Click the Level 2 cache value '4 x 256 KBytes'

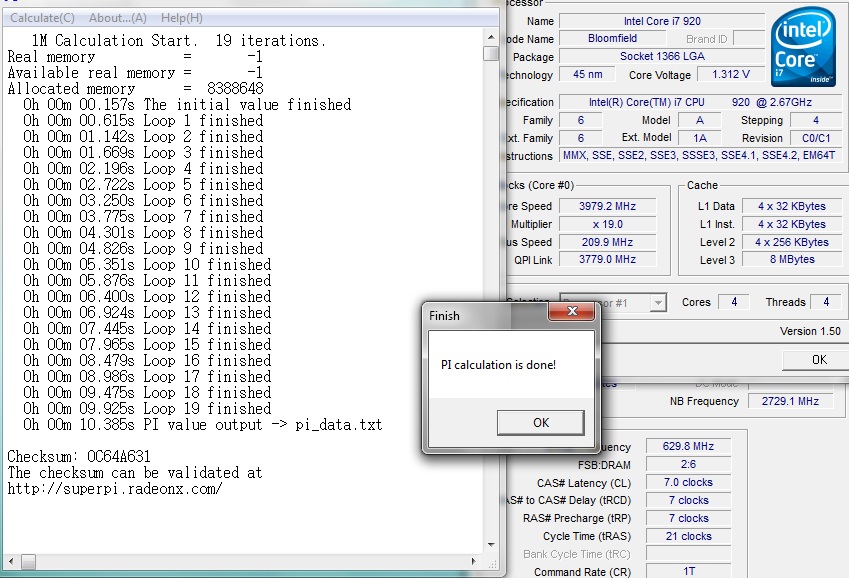coord(792,242)
